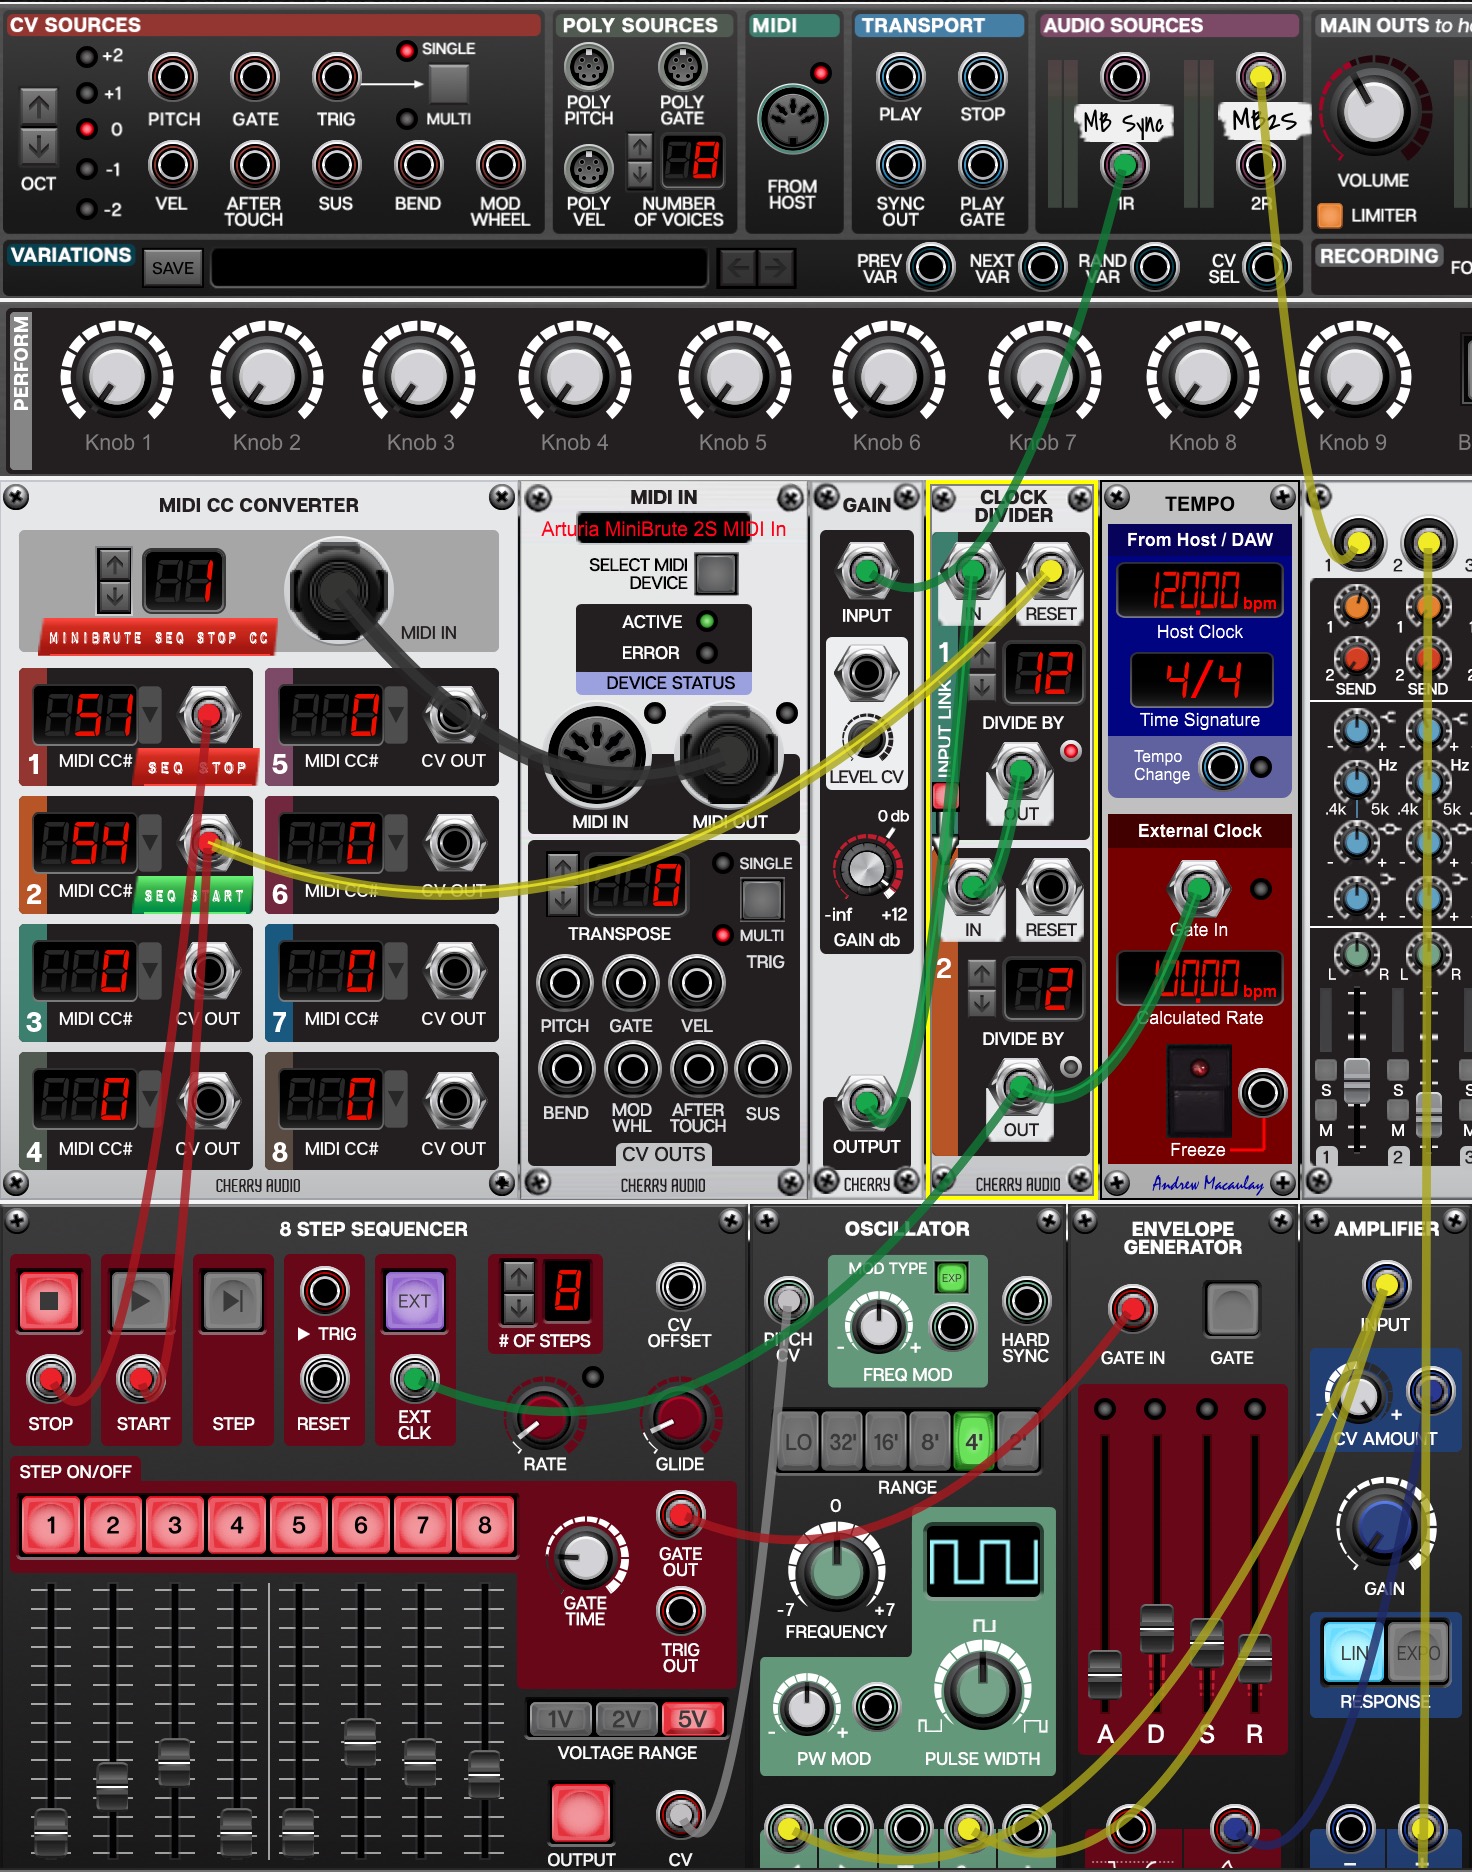Click the main VOLUME knob
The height and width of the screenshot is (1872, 1472).
(1373, 112)
